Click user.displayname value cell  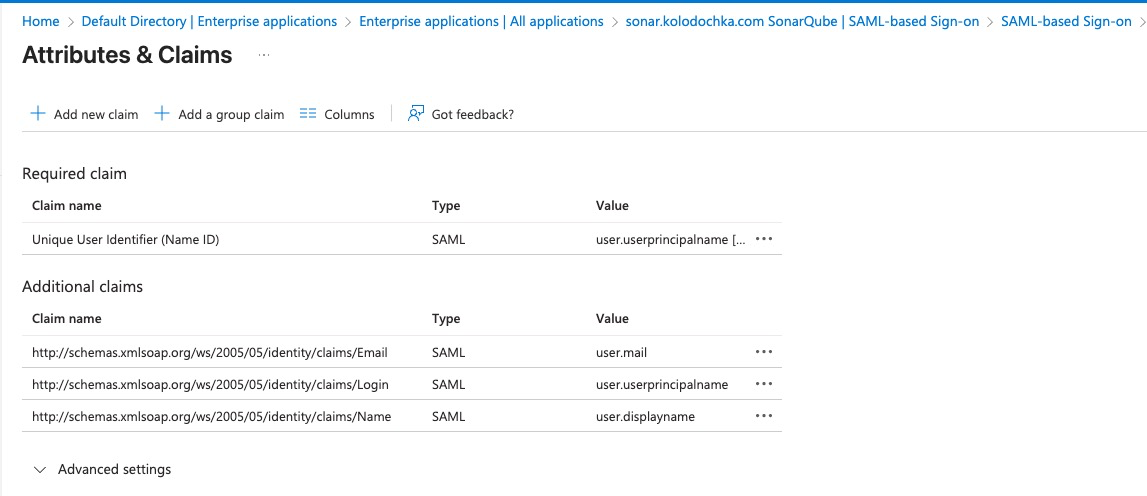tap(645, 416)
